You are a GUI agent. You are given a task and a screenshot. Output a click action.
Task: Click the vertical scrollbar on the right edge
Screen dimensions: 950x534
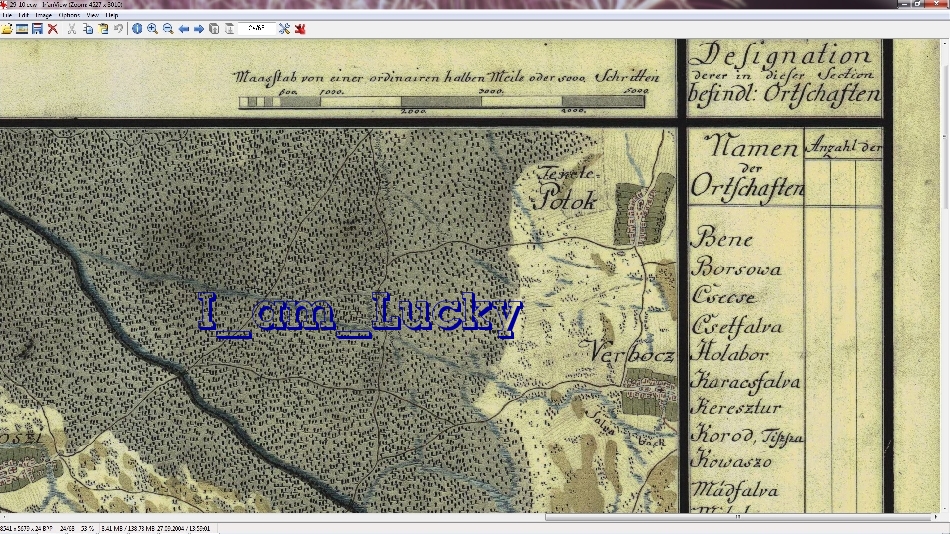click(945, 276)
